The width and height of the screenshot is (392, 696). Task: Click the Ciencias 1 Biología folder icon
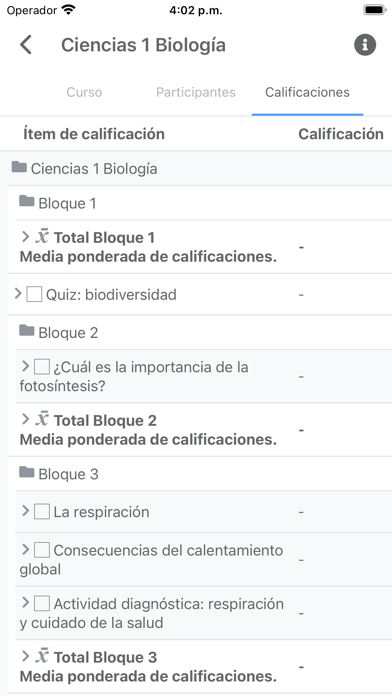coord(19,167)
